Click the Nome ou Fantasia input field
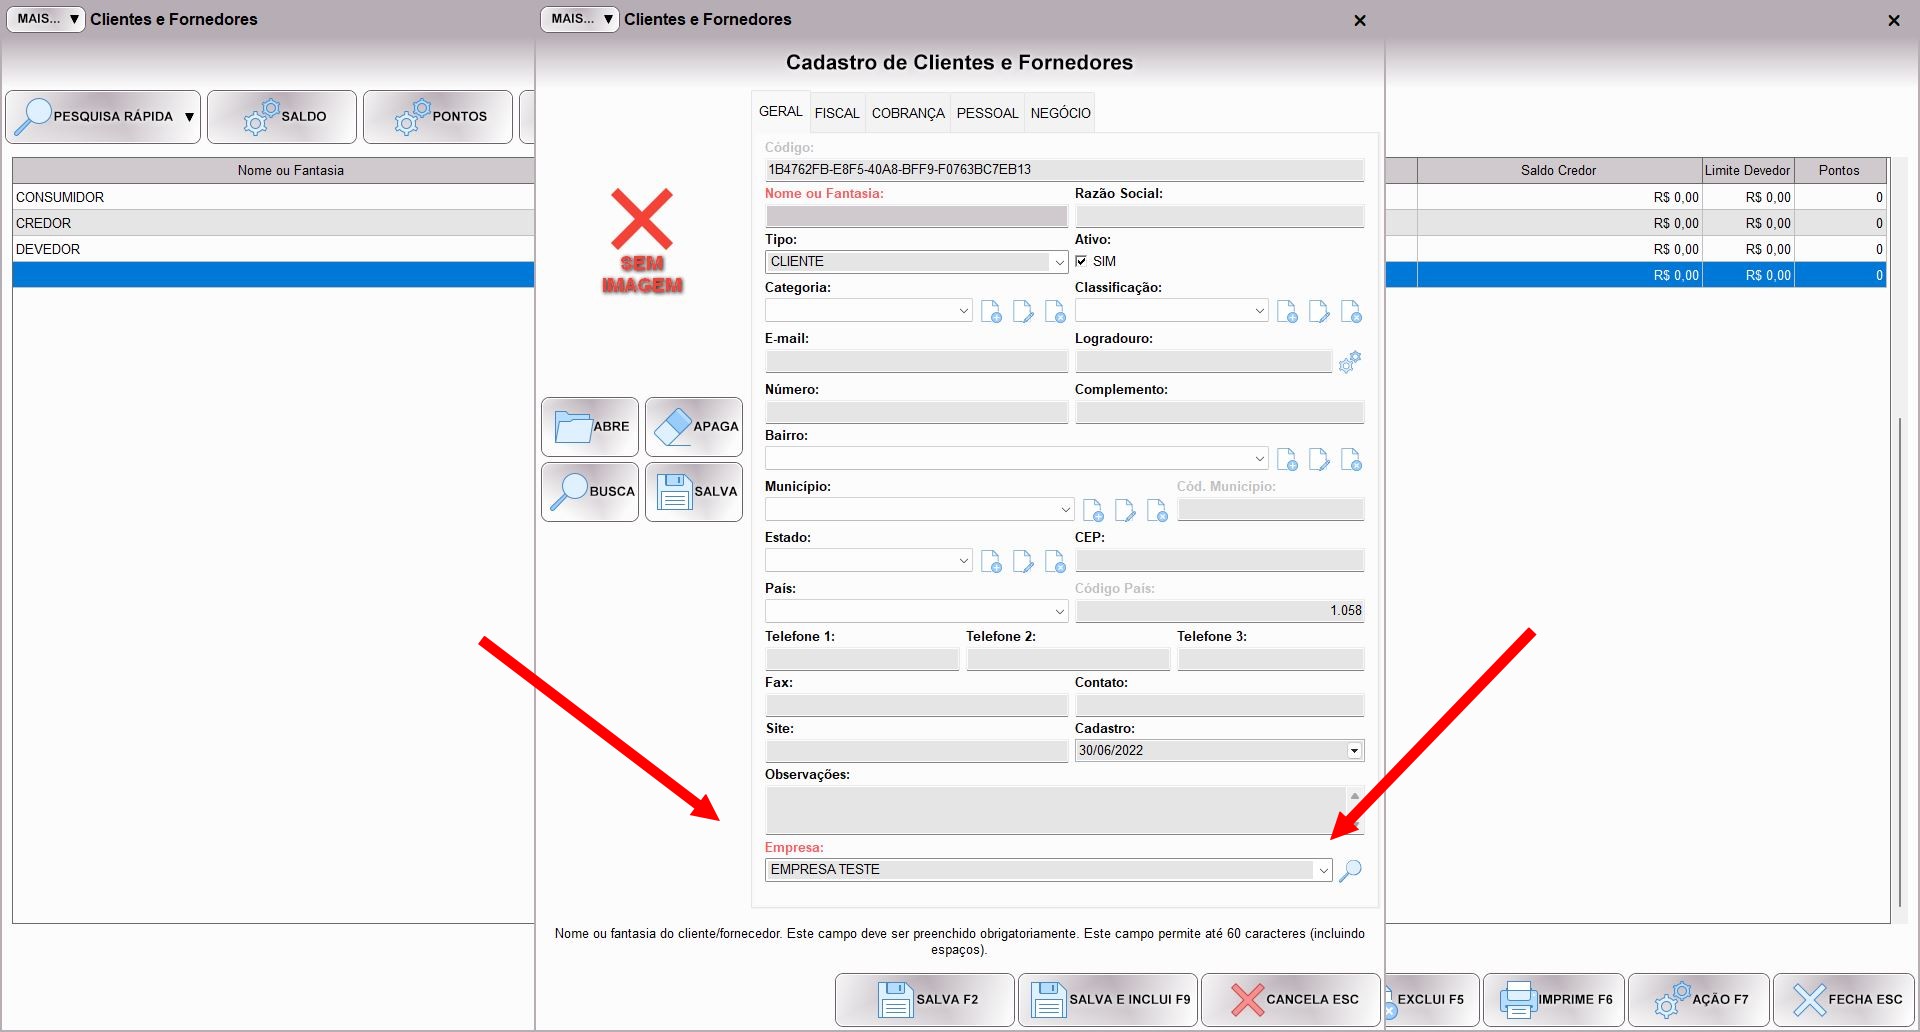1920x1032 pixels. click(x=916, y=216)
